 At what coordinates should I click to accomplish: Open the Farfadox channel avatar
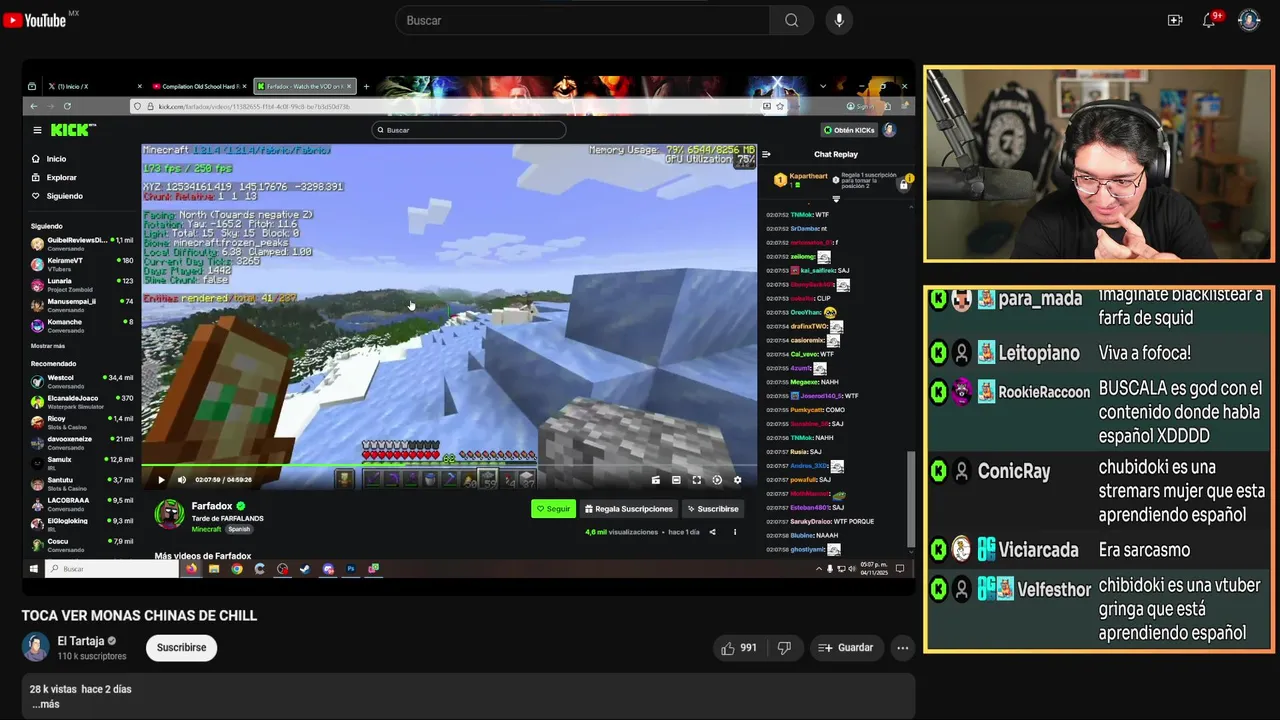pyautogui.click(x=169, y=514)
